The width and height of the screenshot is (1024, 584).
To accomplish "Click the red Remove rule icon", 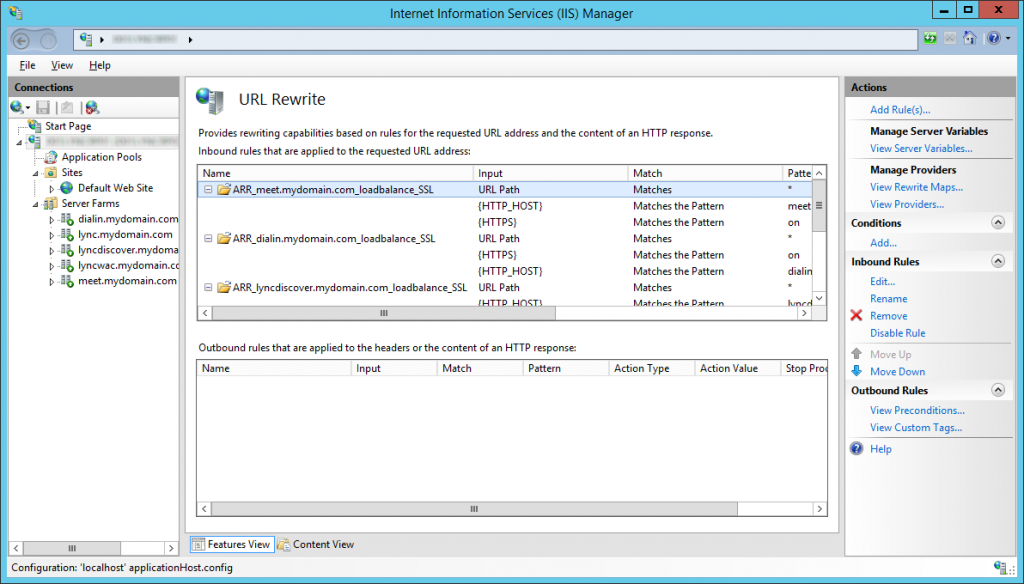I will pyautogui.click(x=856, y=316).
